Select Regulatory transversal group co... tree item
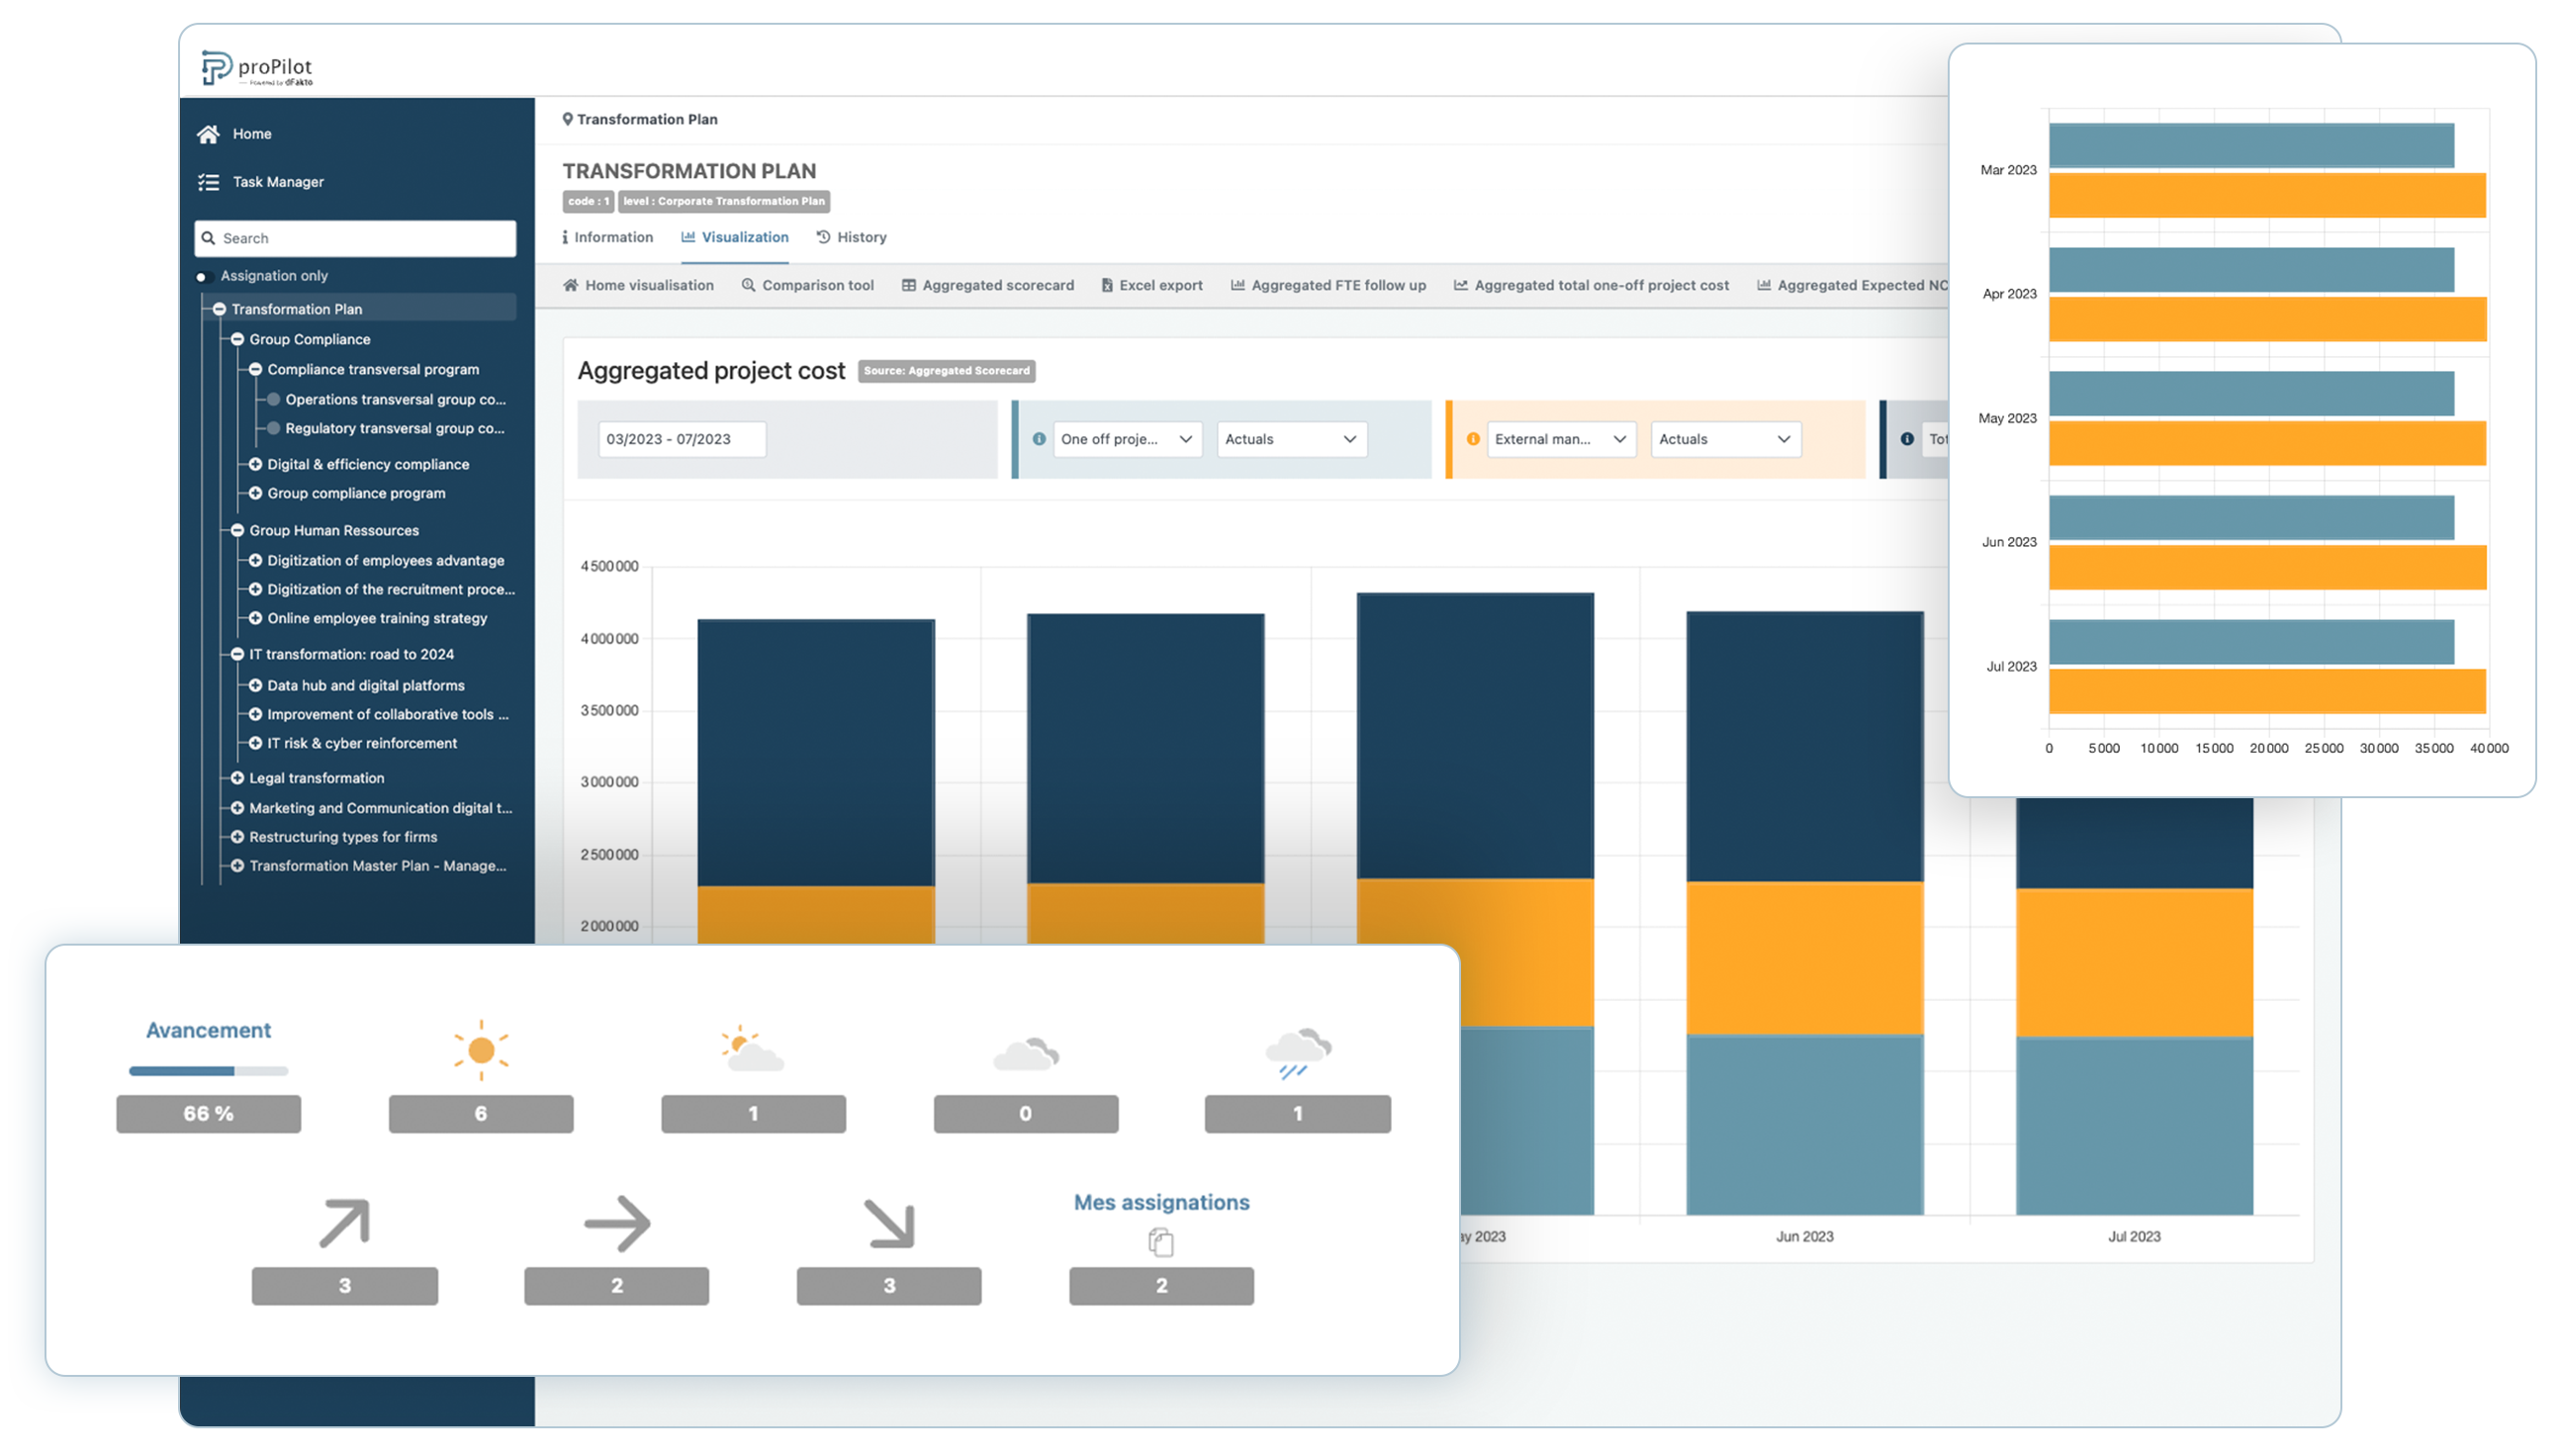2561x1456 pixels. tap(395, 428)
